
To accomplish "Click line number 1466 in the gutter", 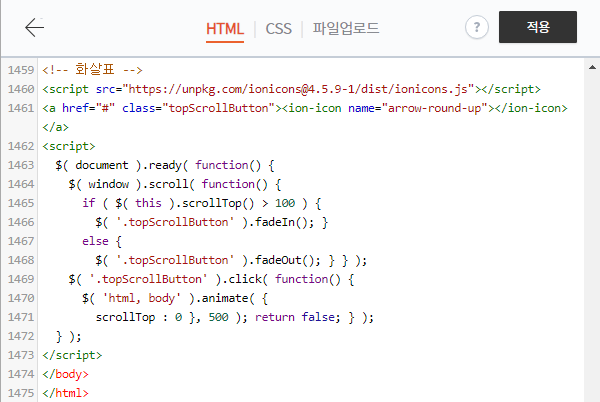I will (x=21, y=222).
